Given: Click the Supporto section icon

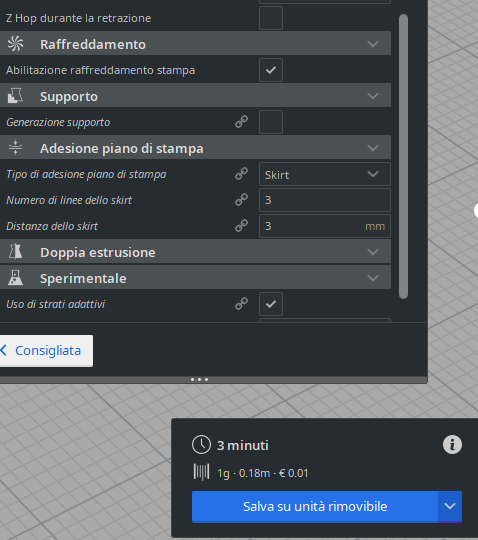Looking at the screenshot, I should 15,96.
